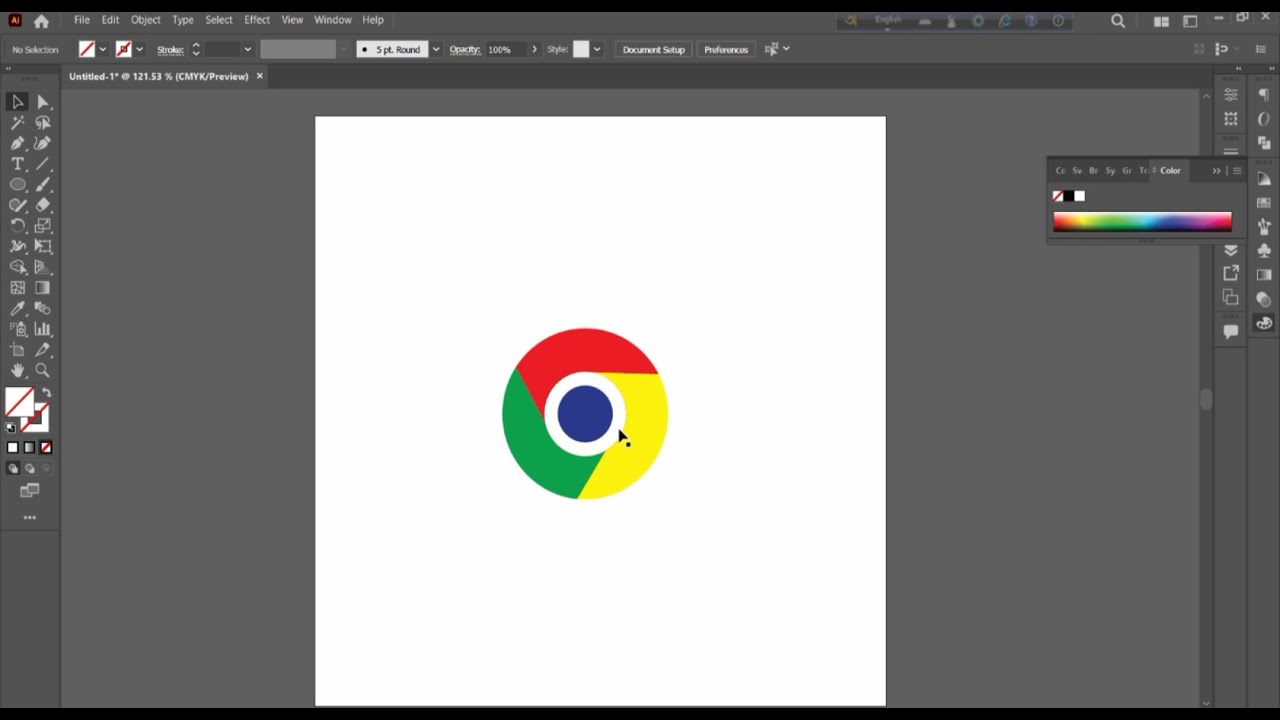1280x720 pixels.
Task: Pick the Line Segment tool
Action: click(43, 164)
